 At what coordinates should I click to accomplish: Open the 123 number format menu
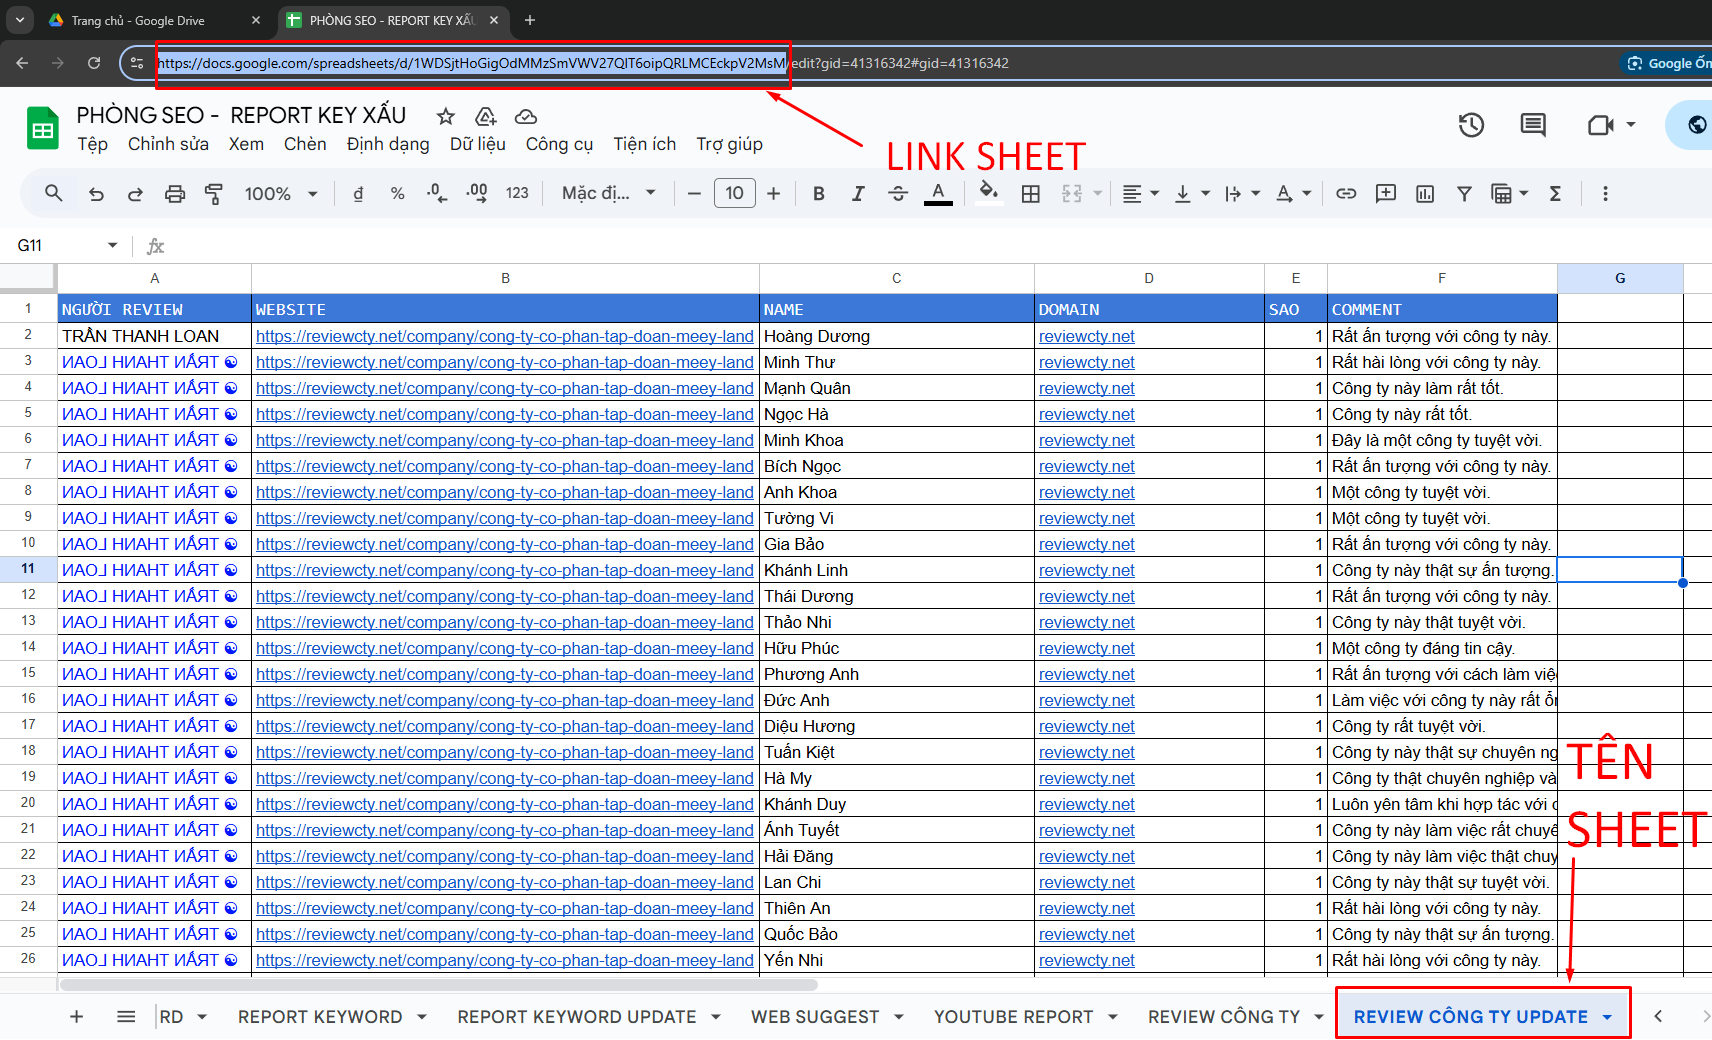pos(517,193)
